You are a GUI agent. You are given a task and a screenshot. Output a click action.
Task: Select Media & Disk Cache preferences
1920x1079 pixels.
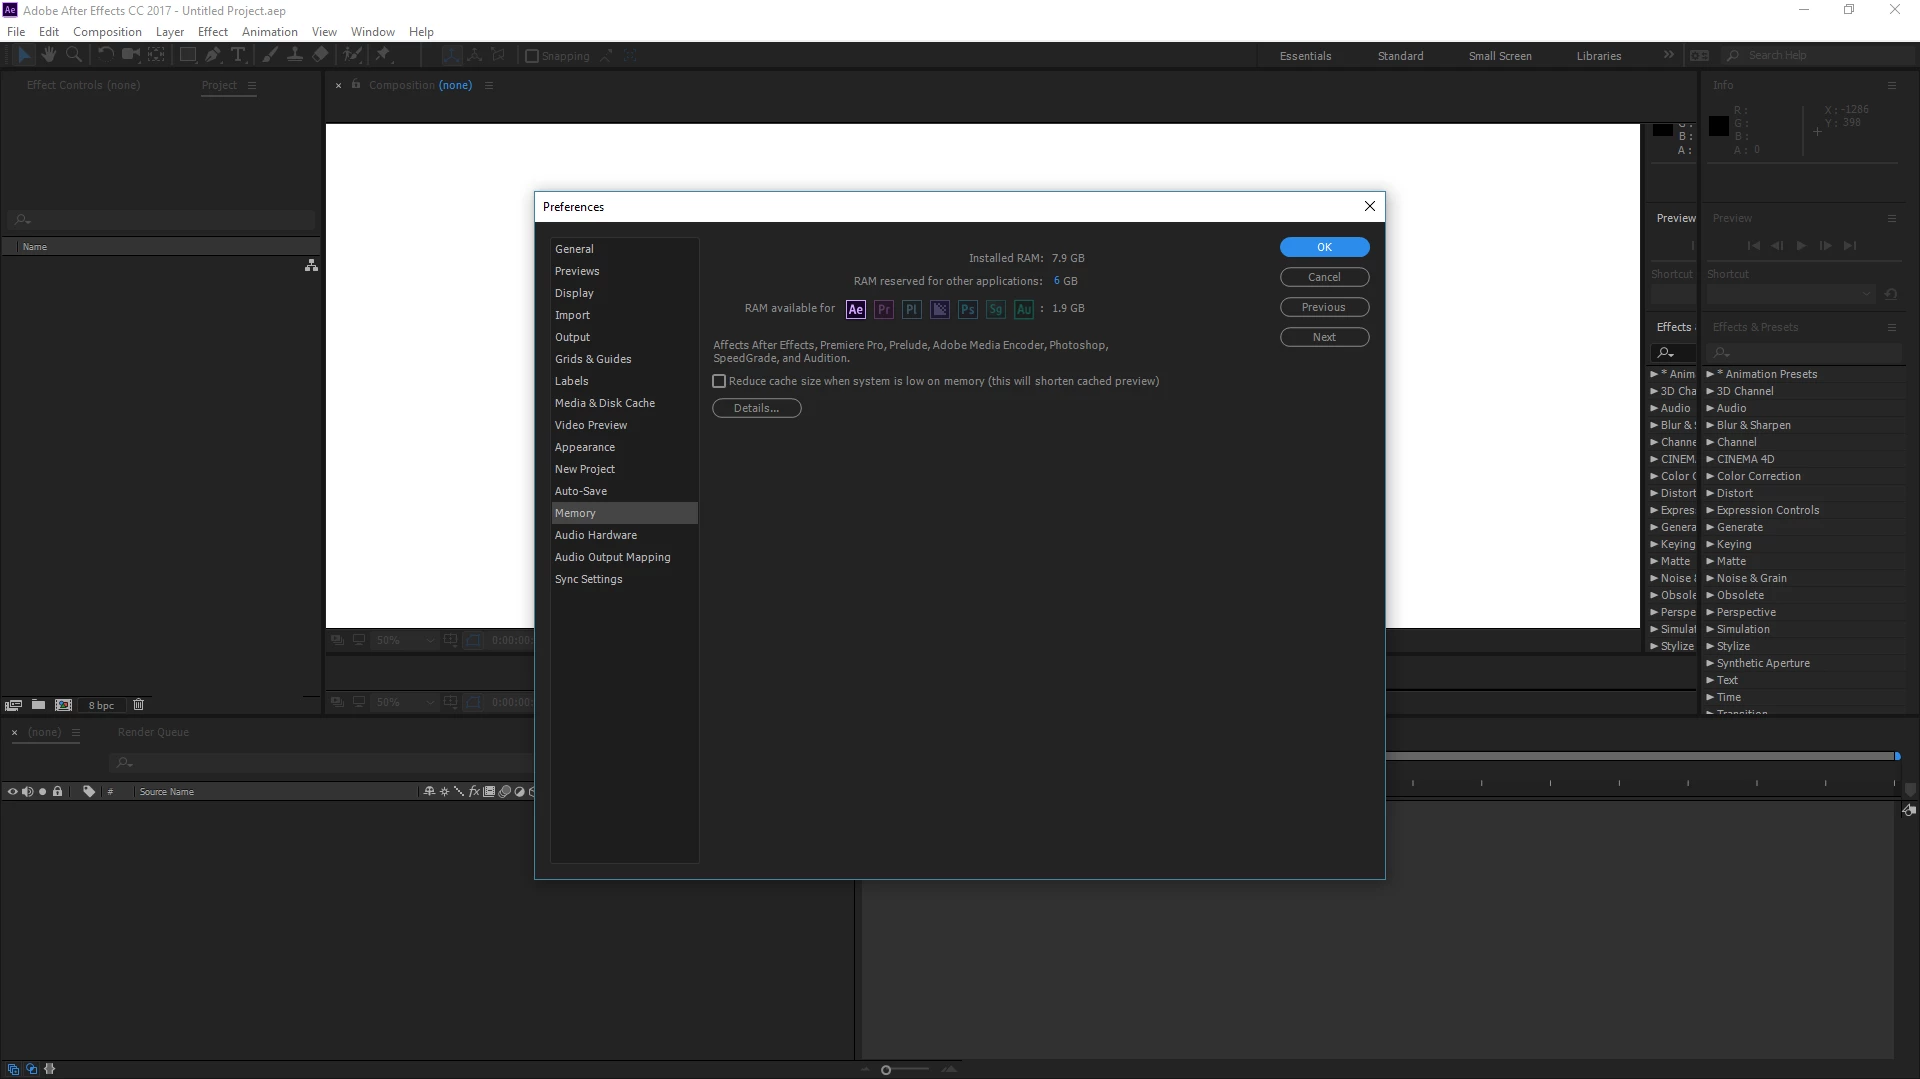[624, 403]
